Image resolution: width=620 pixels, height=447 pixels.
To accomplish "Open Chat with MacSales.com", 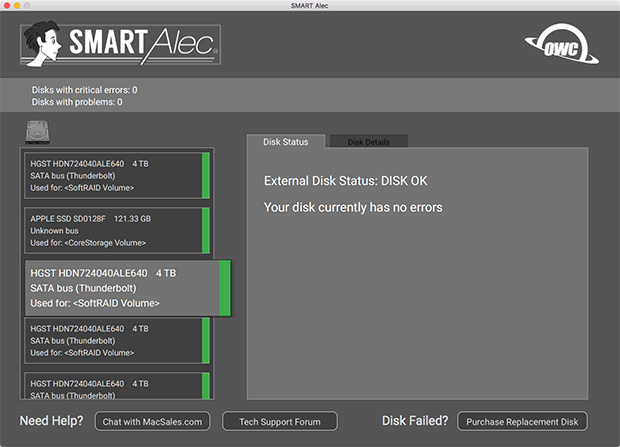I will [152, 422].
